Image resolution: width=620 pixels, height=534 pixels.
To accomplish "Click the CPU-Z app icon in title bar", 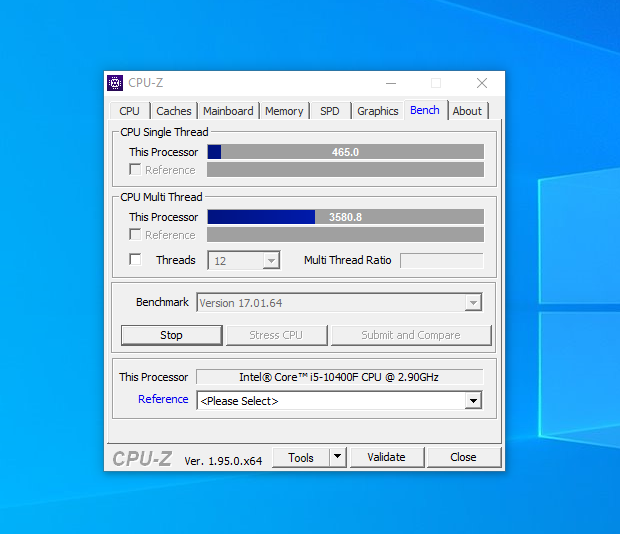I will 115,83.
